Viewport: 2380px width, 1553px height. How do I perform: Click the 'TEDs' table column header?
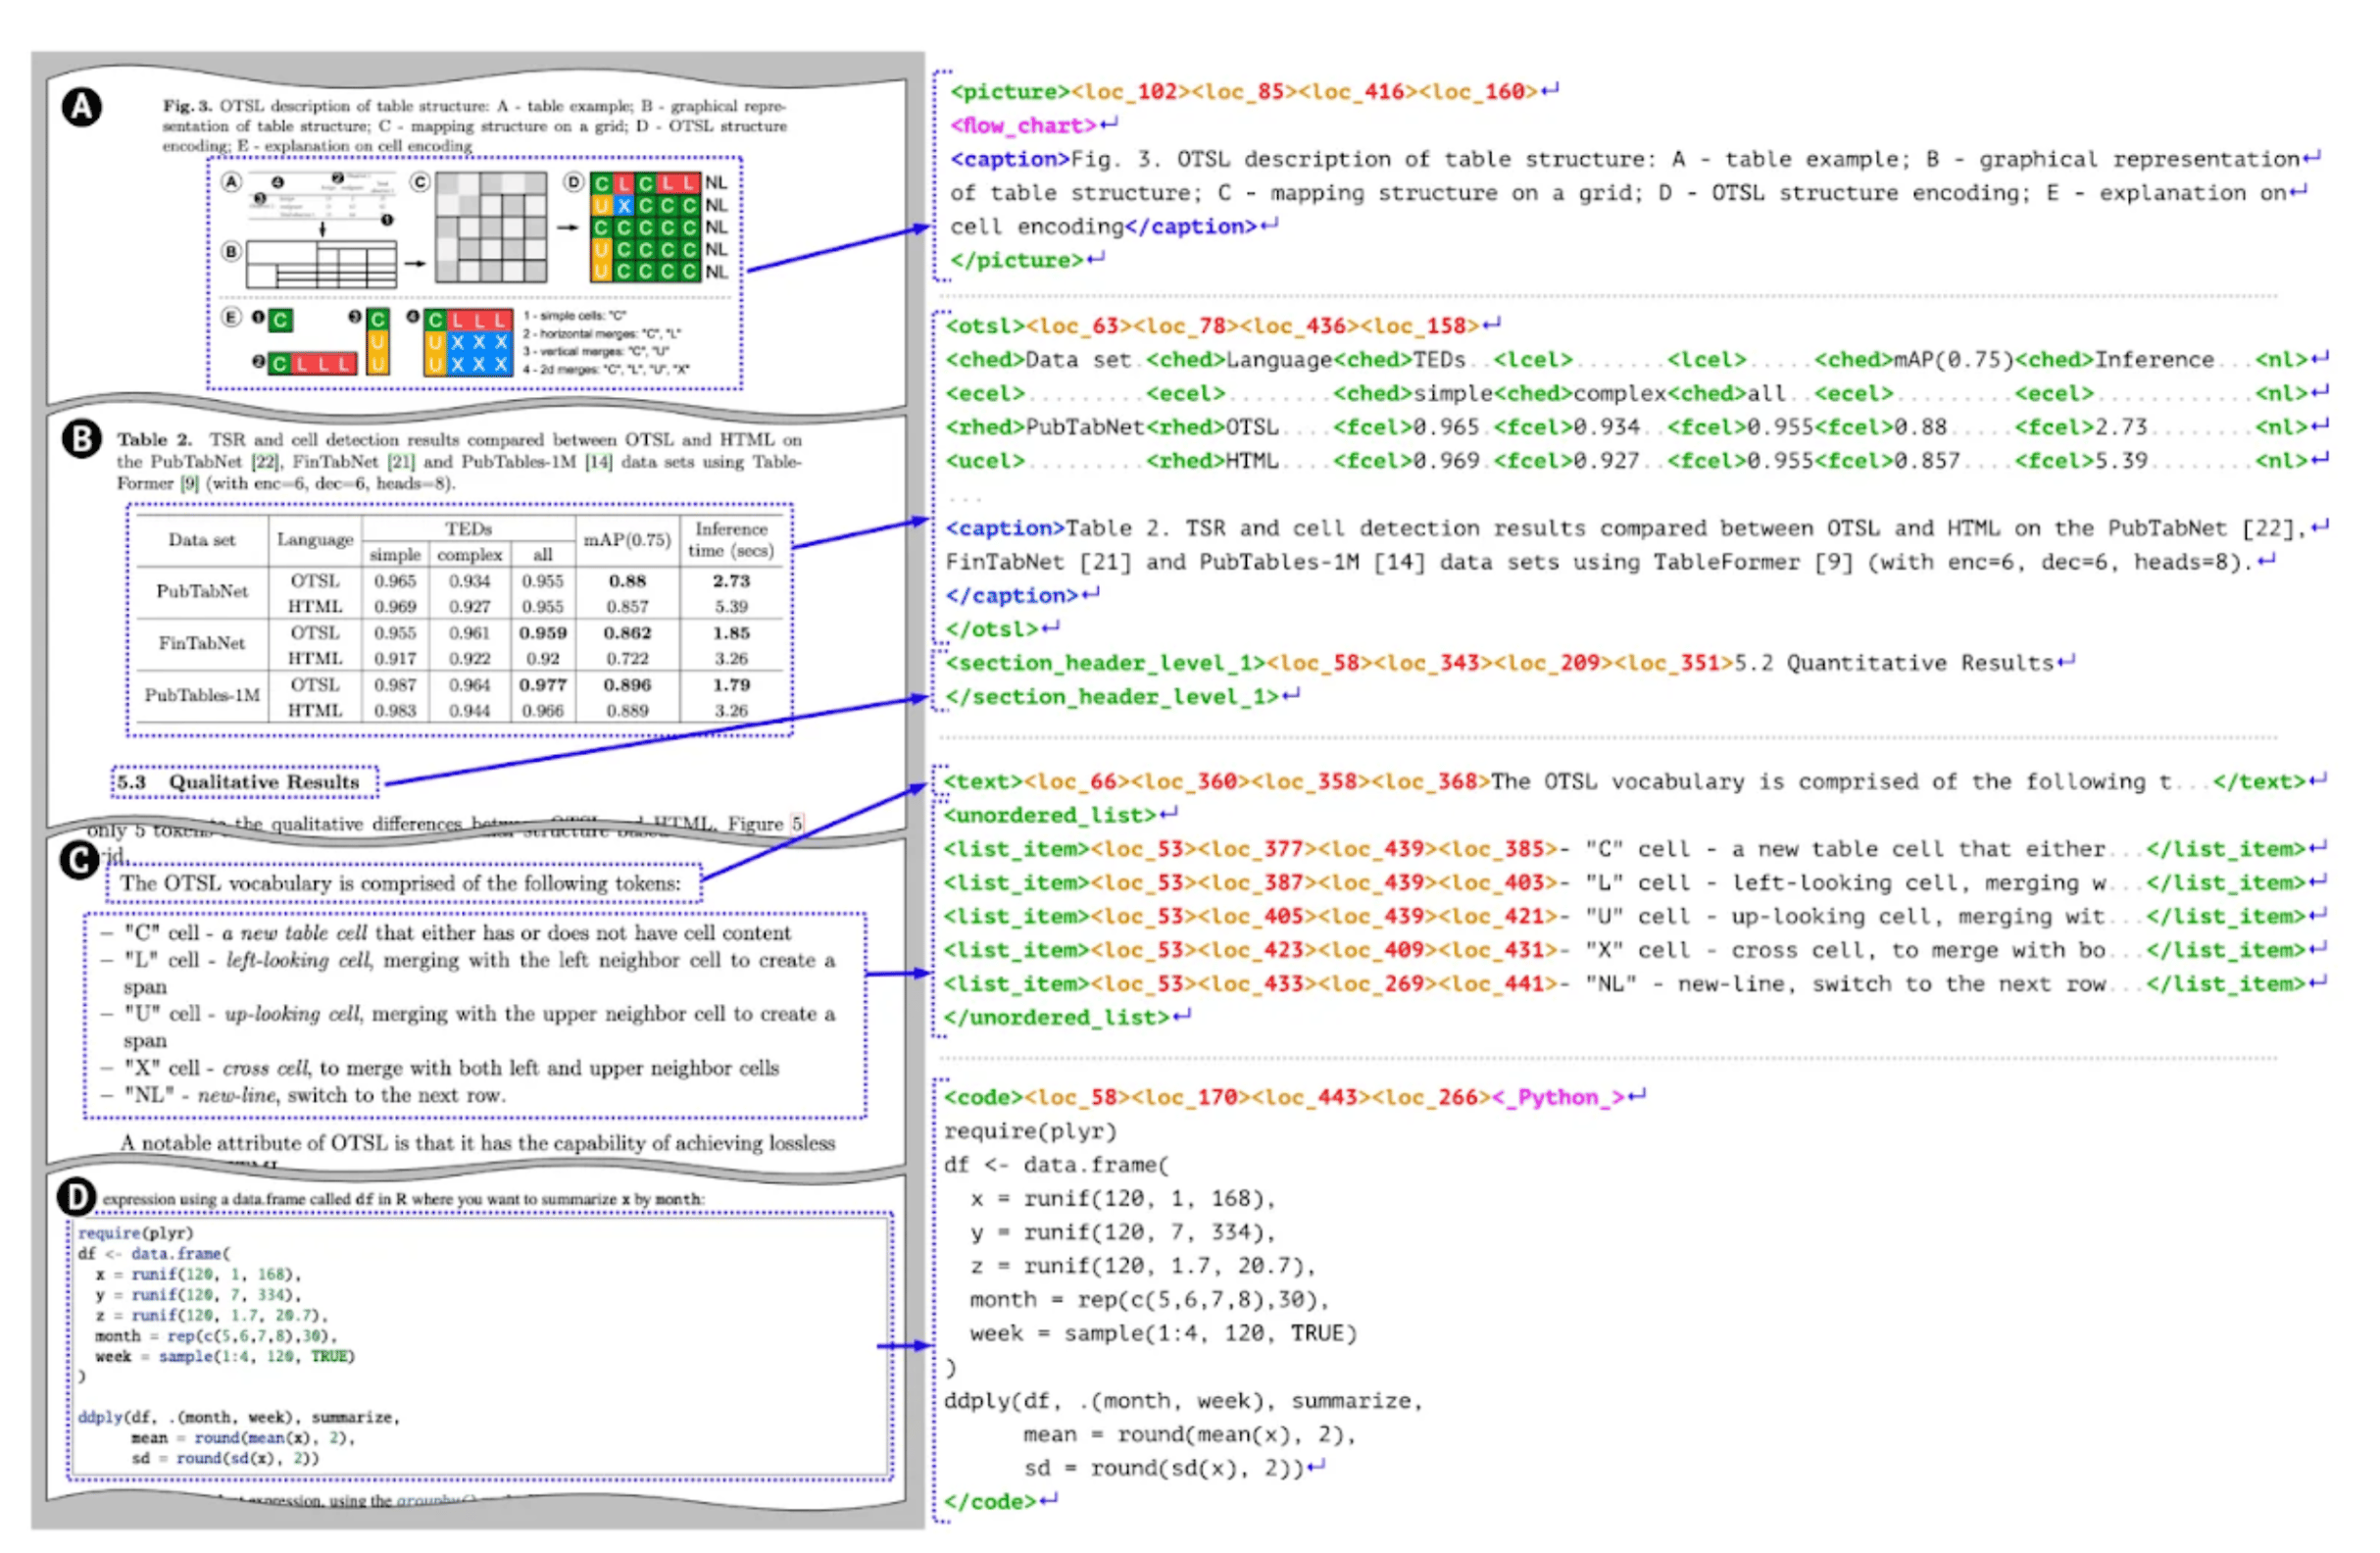469,528
